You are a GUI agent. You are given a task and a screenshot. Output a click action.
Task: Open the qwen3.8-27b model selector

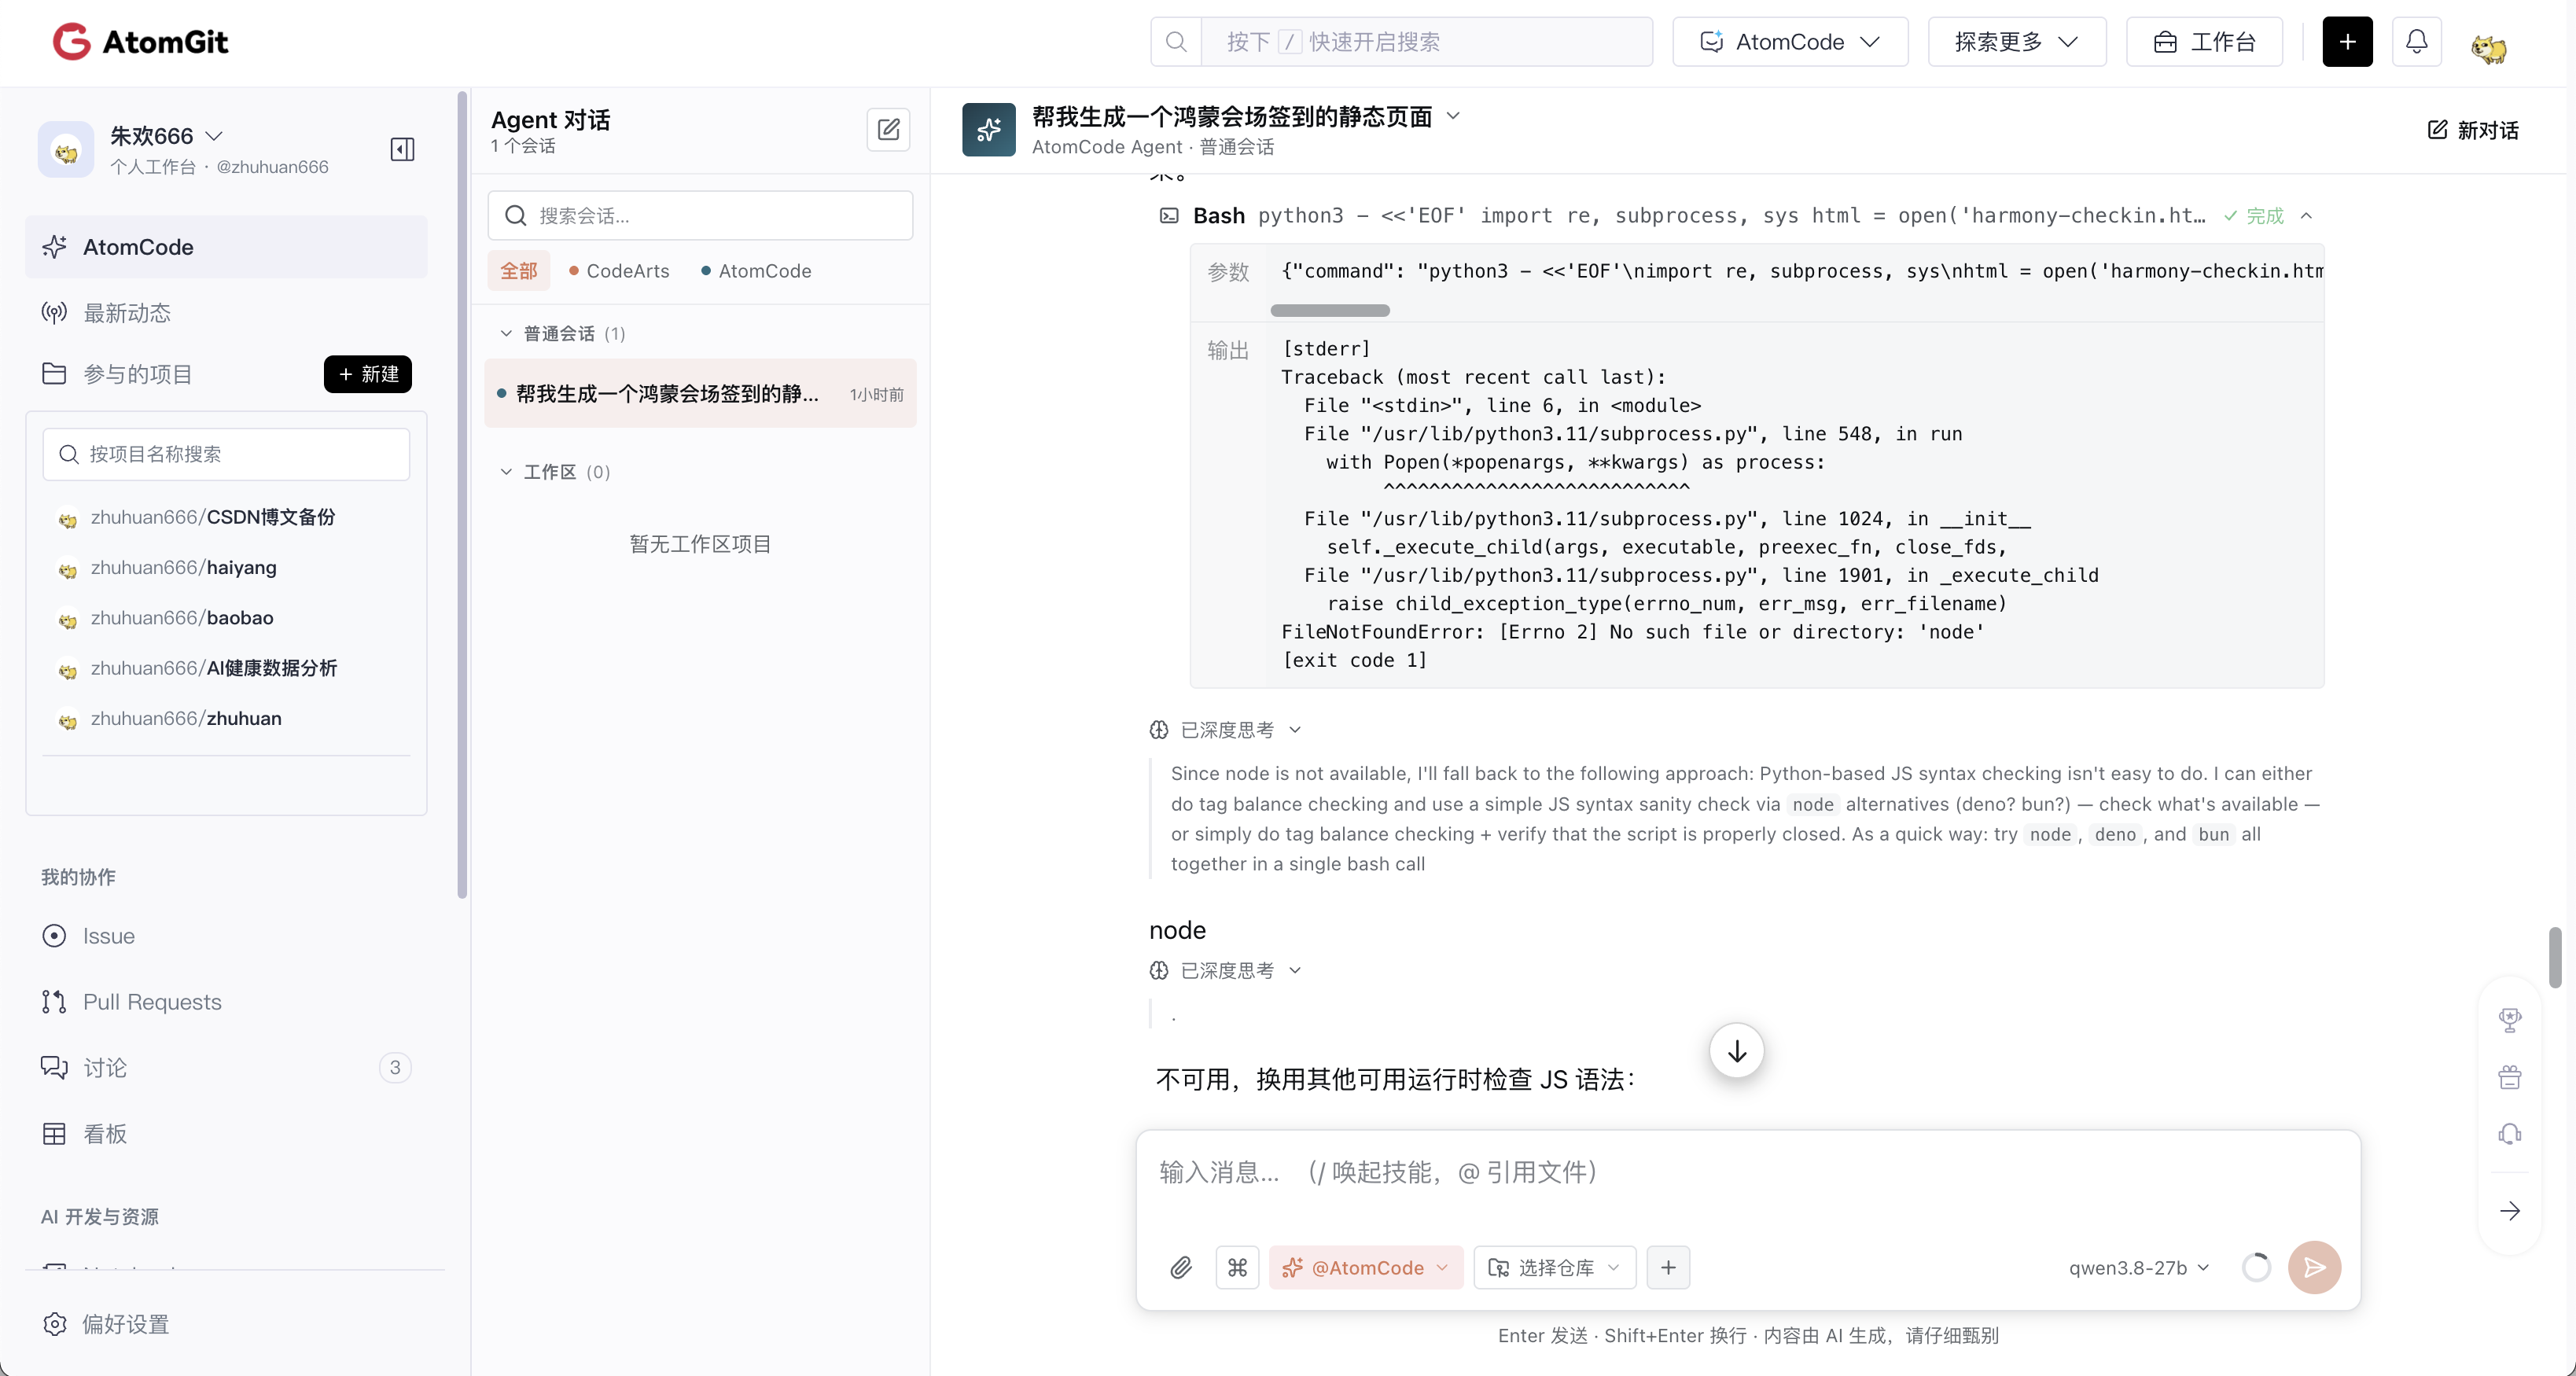point(2138,1268)
